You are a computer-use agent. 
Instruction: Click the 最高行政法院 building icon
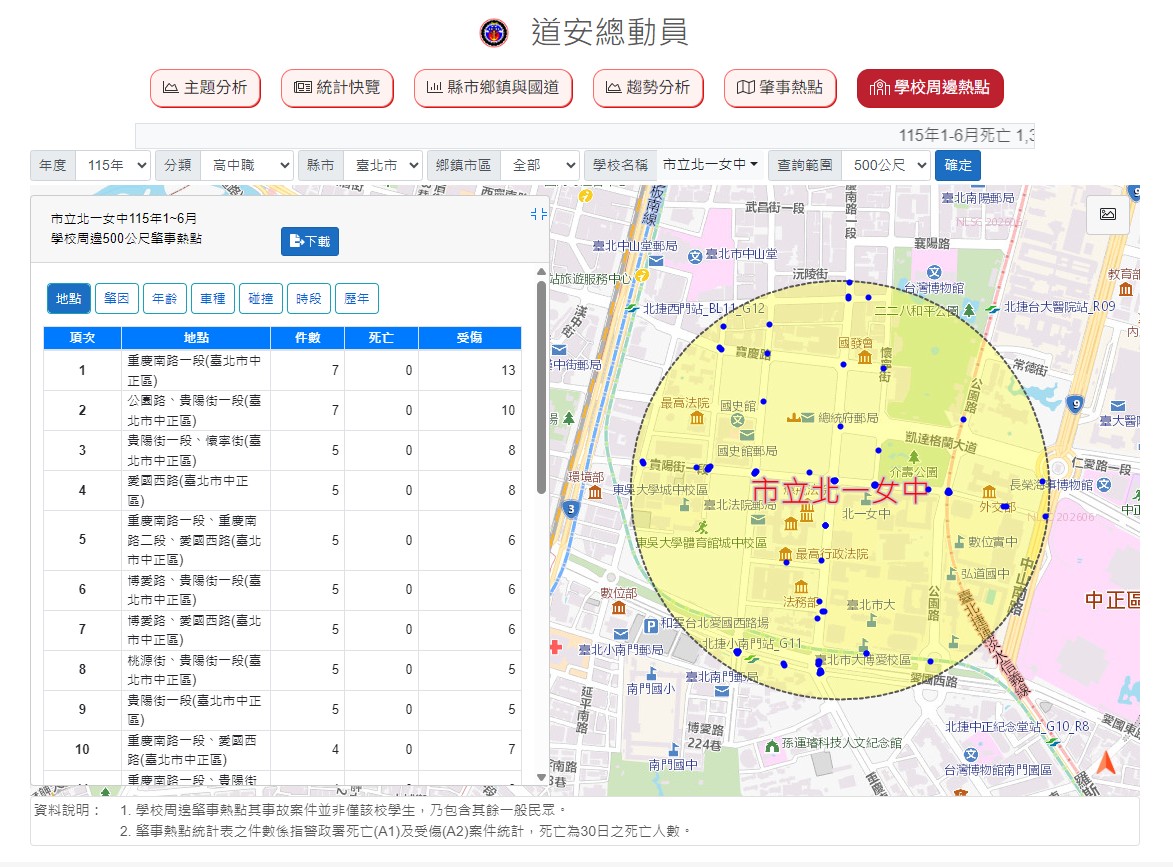coord(785,554)
